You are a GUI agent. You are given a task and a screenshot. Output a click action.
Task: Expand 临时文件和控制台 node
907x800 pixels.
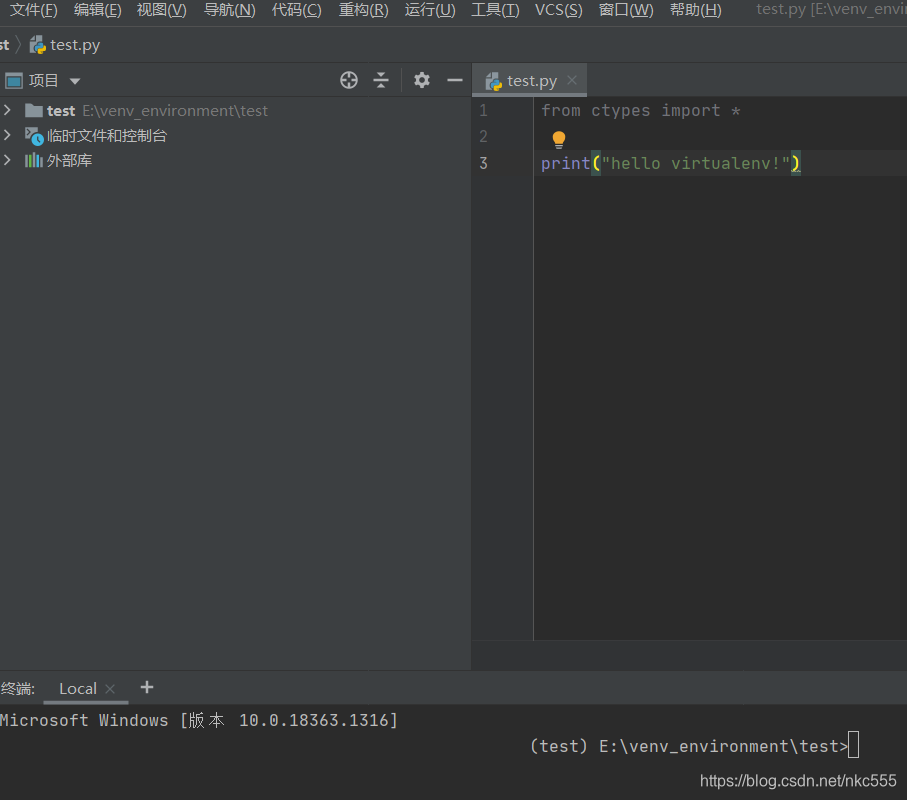tap(7, 135)
